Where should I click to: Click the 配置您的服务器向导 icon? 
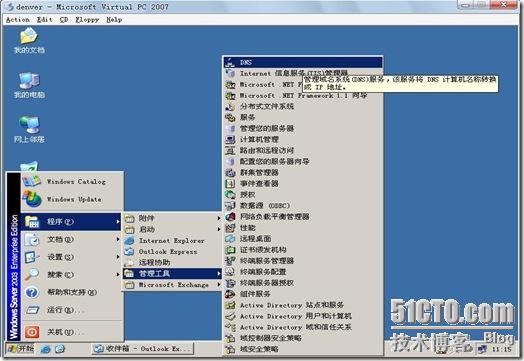230,161
